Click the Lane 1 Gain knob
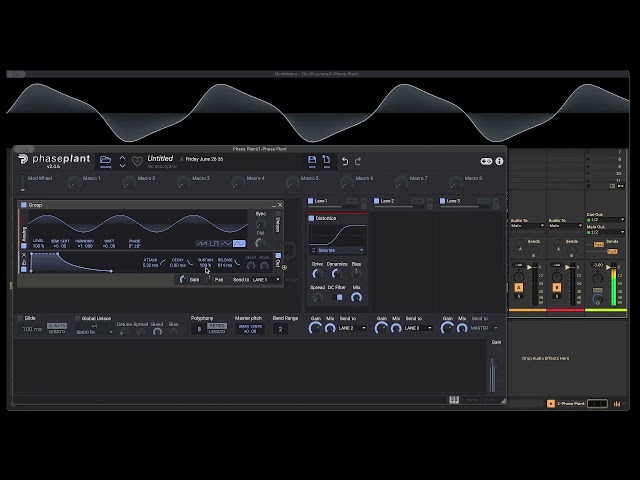Image resolution: width=640 pixels, height=480 pixels. pos(315,328)
